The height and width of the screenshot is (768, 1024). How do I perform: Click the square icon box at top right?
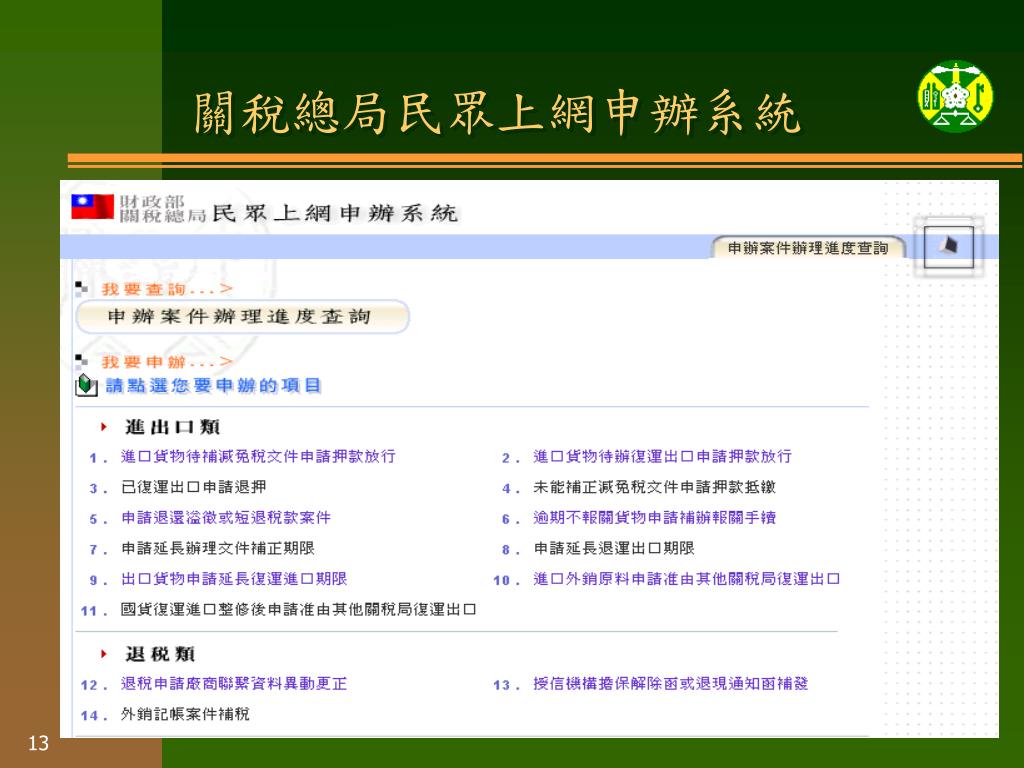click(x=948, y=247)
